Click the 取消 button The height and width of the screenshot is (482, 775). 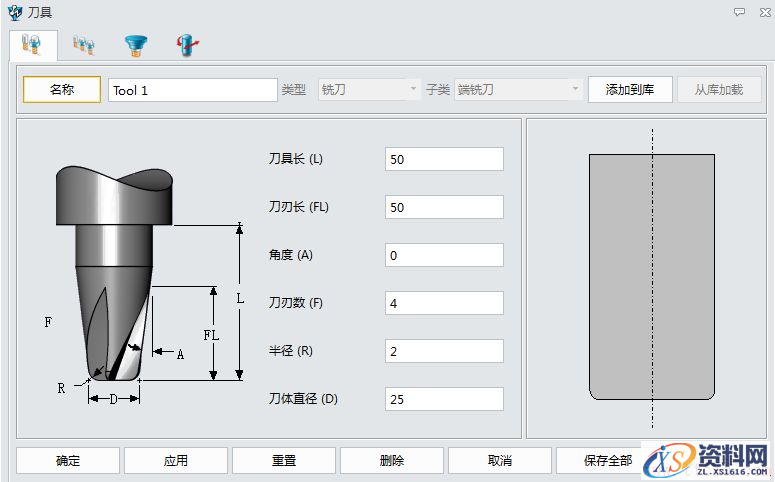point(500,461)
